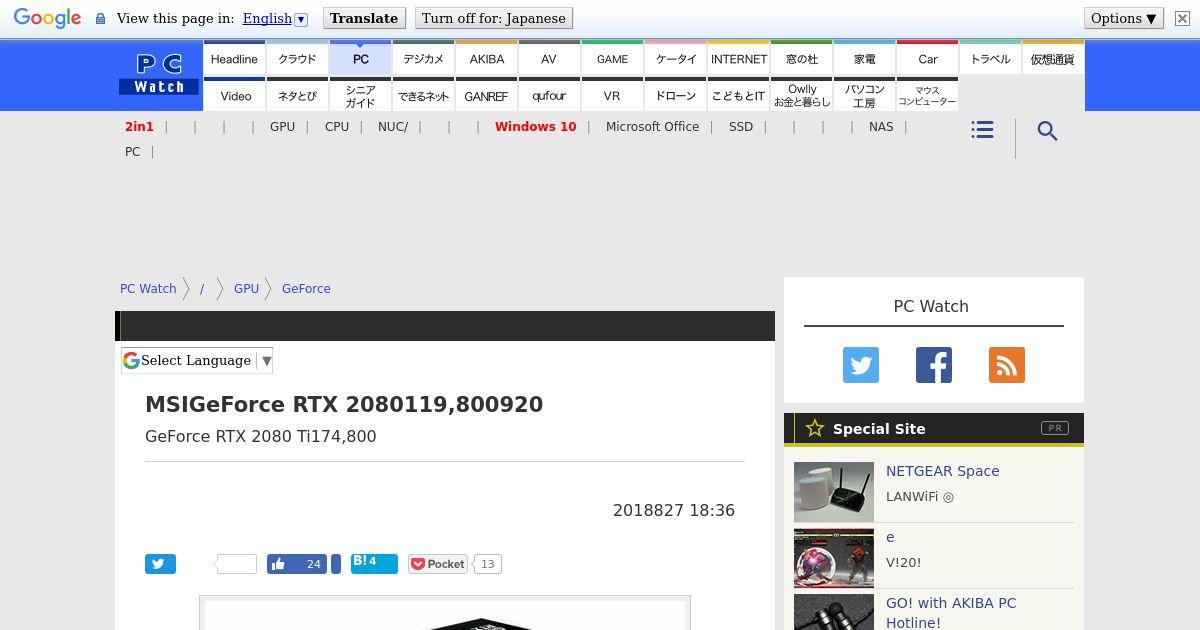1200x630 pixels.
Task: Open the qufour tab
Action: 549,96
